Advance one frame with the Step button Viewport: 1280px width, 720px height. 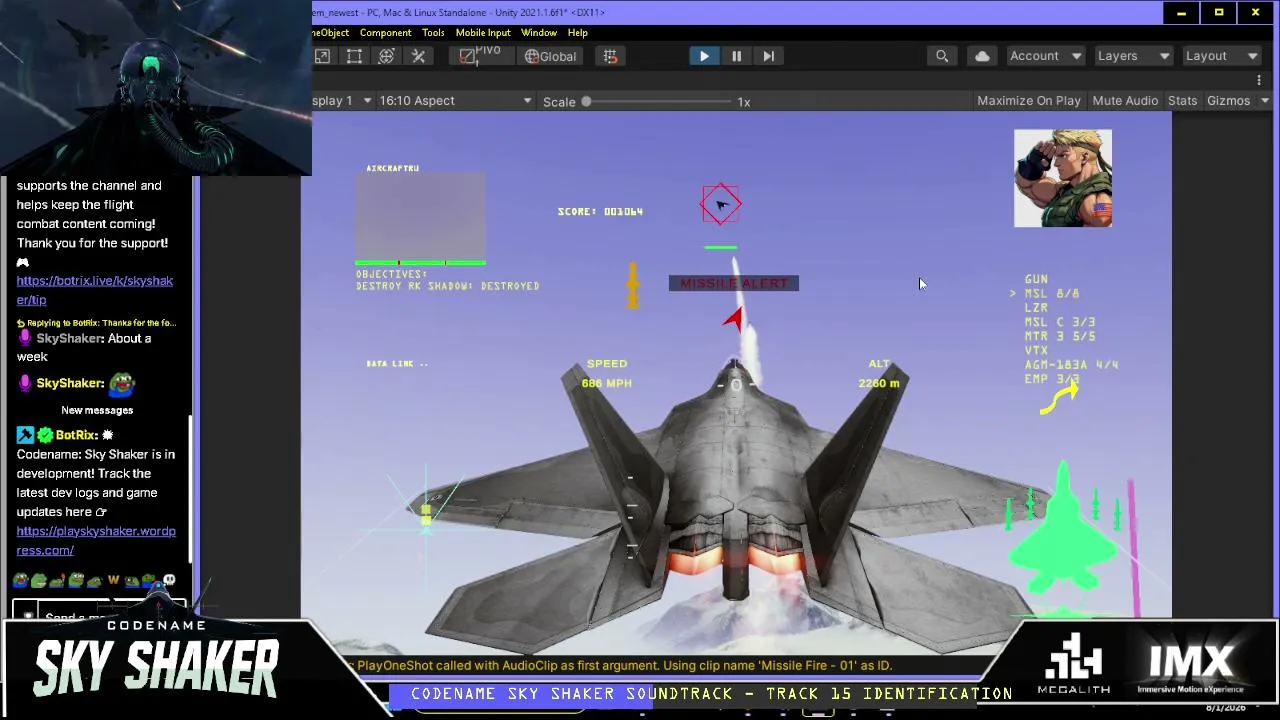coord(768,56)
